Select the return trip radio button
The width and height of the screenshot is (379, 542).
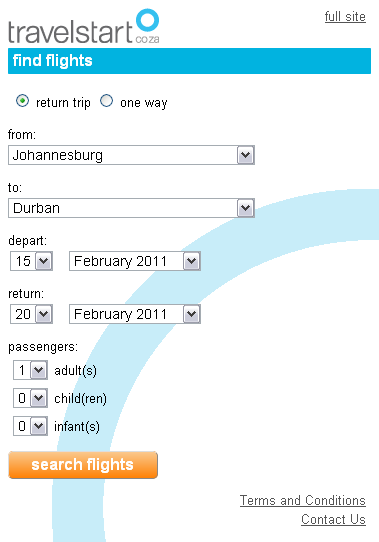click(22, 101)
